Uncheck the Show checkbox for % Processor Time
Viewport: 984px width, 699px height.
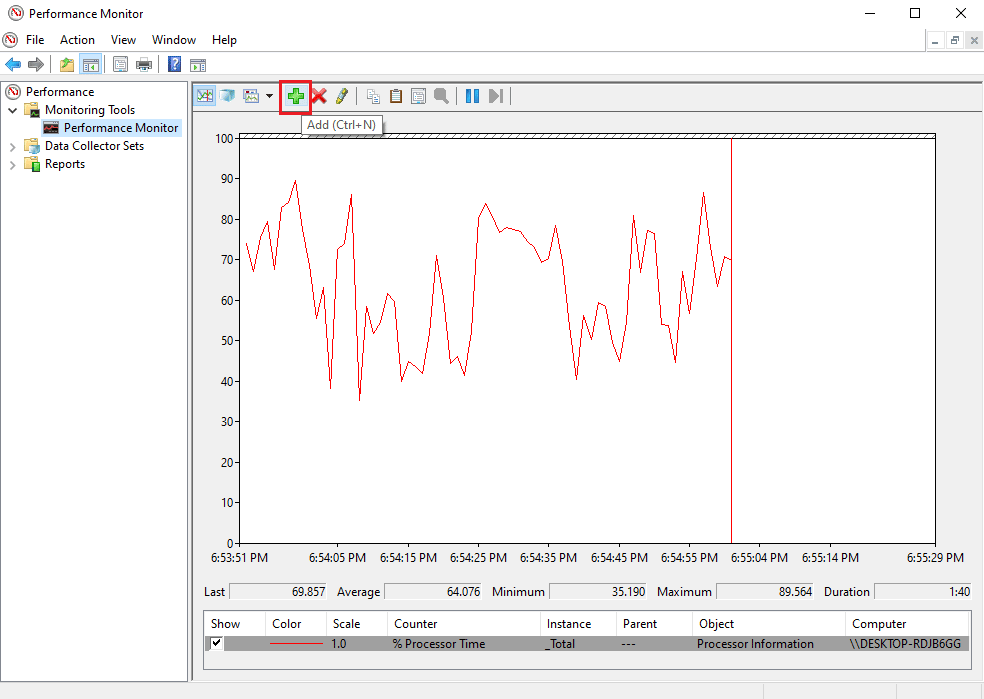216,643
